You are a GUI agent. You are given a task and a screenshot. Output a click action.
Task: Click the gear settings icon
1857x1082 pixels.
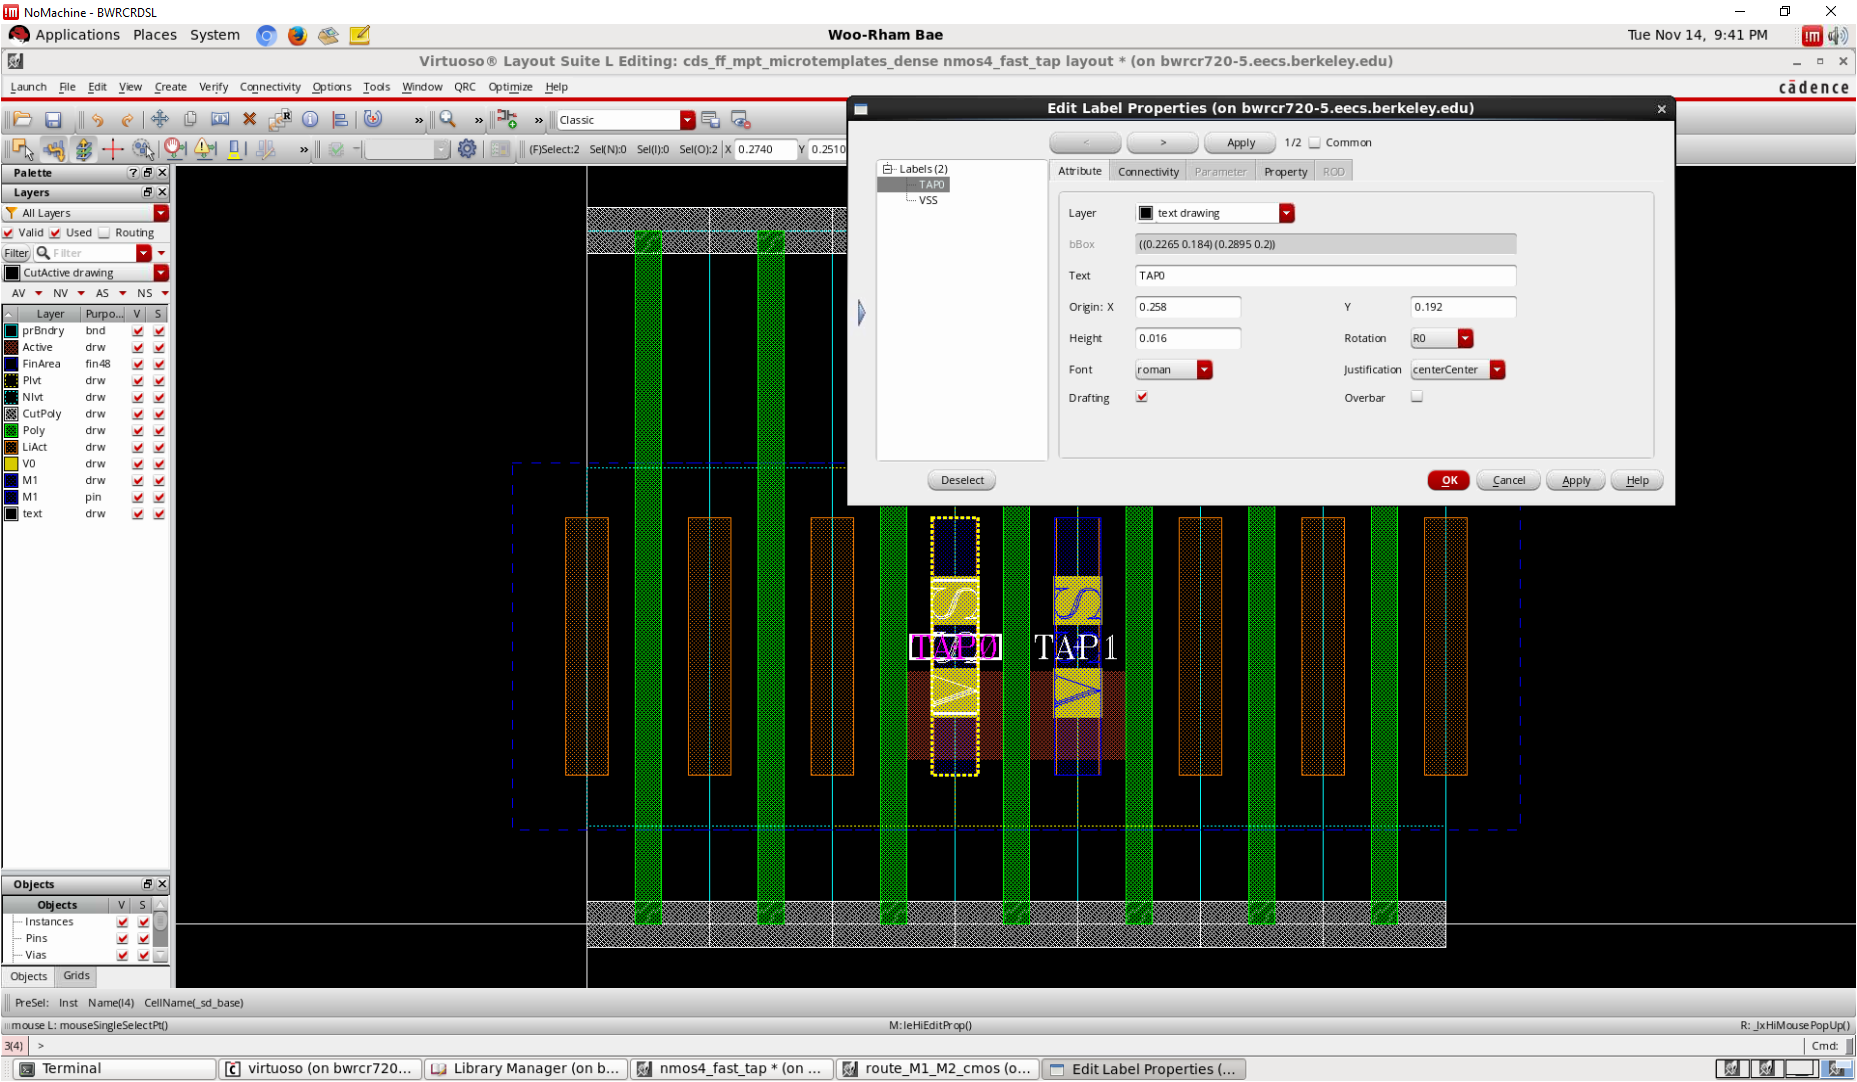467,149
